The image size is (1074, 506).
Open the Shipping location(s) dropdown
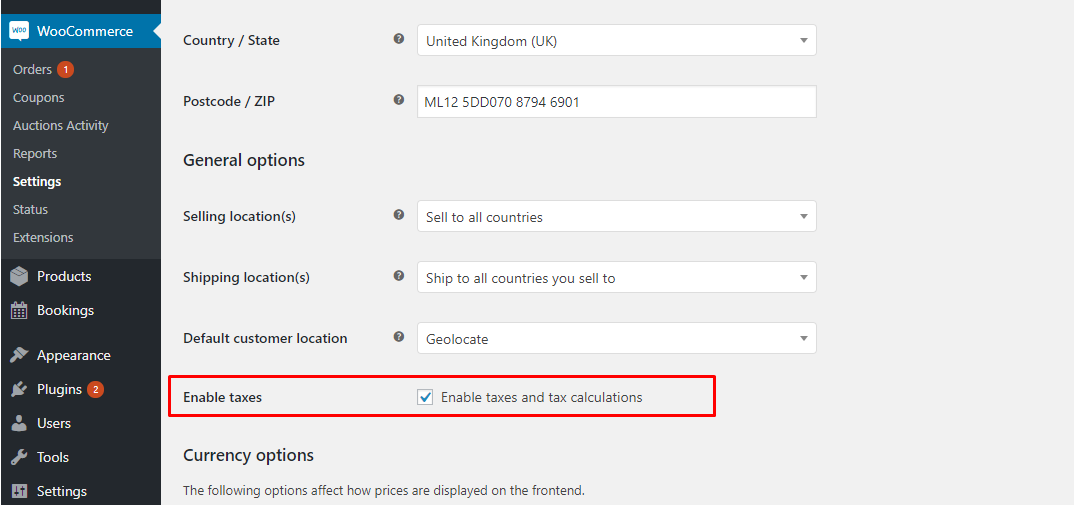click(x=616, y=277)
